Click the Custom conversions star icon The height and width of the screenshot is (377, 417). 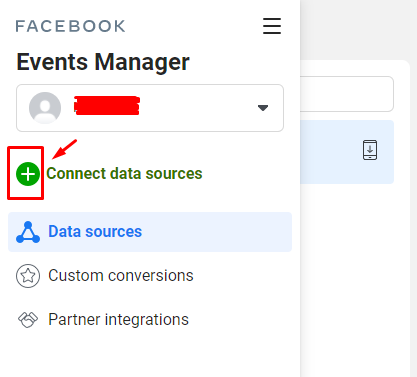(28, 276)
